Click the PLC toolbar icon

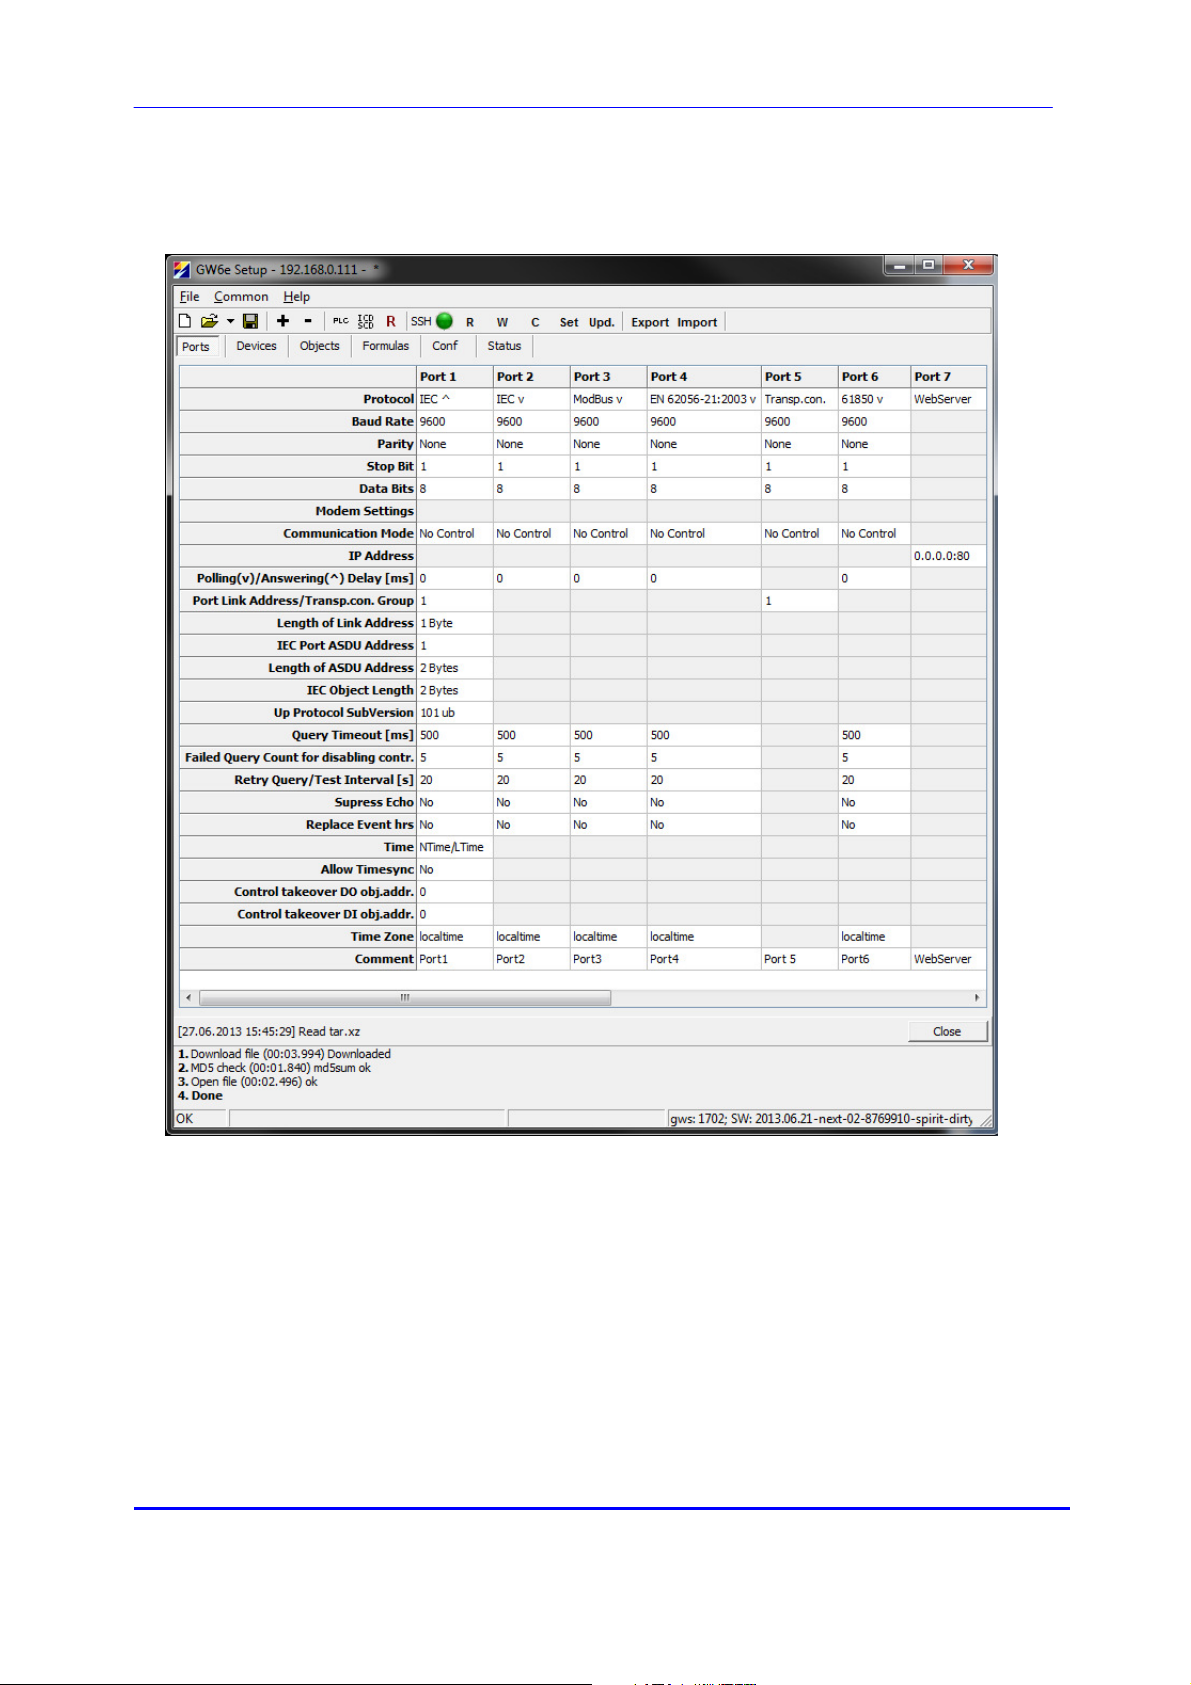341,321
